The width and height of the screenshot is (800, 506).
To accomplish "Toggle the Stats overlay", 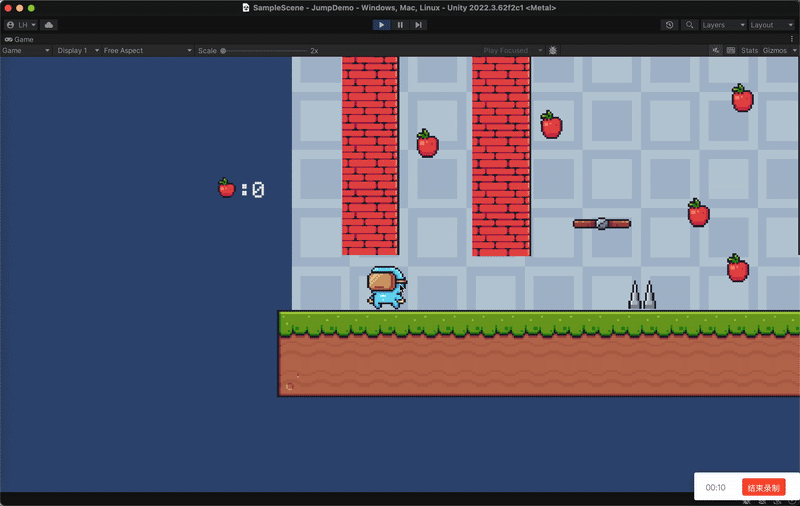I will click(x=749, y=50).
